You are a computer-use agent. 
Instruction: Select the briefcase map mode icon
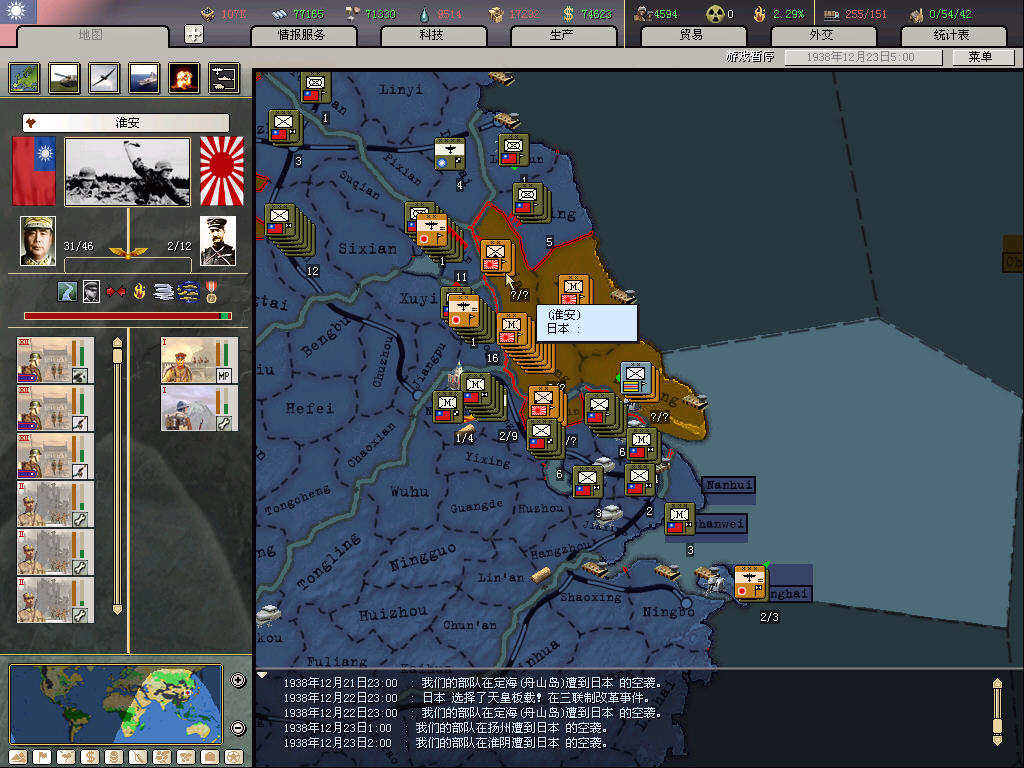click(x=210, y=757)
